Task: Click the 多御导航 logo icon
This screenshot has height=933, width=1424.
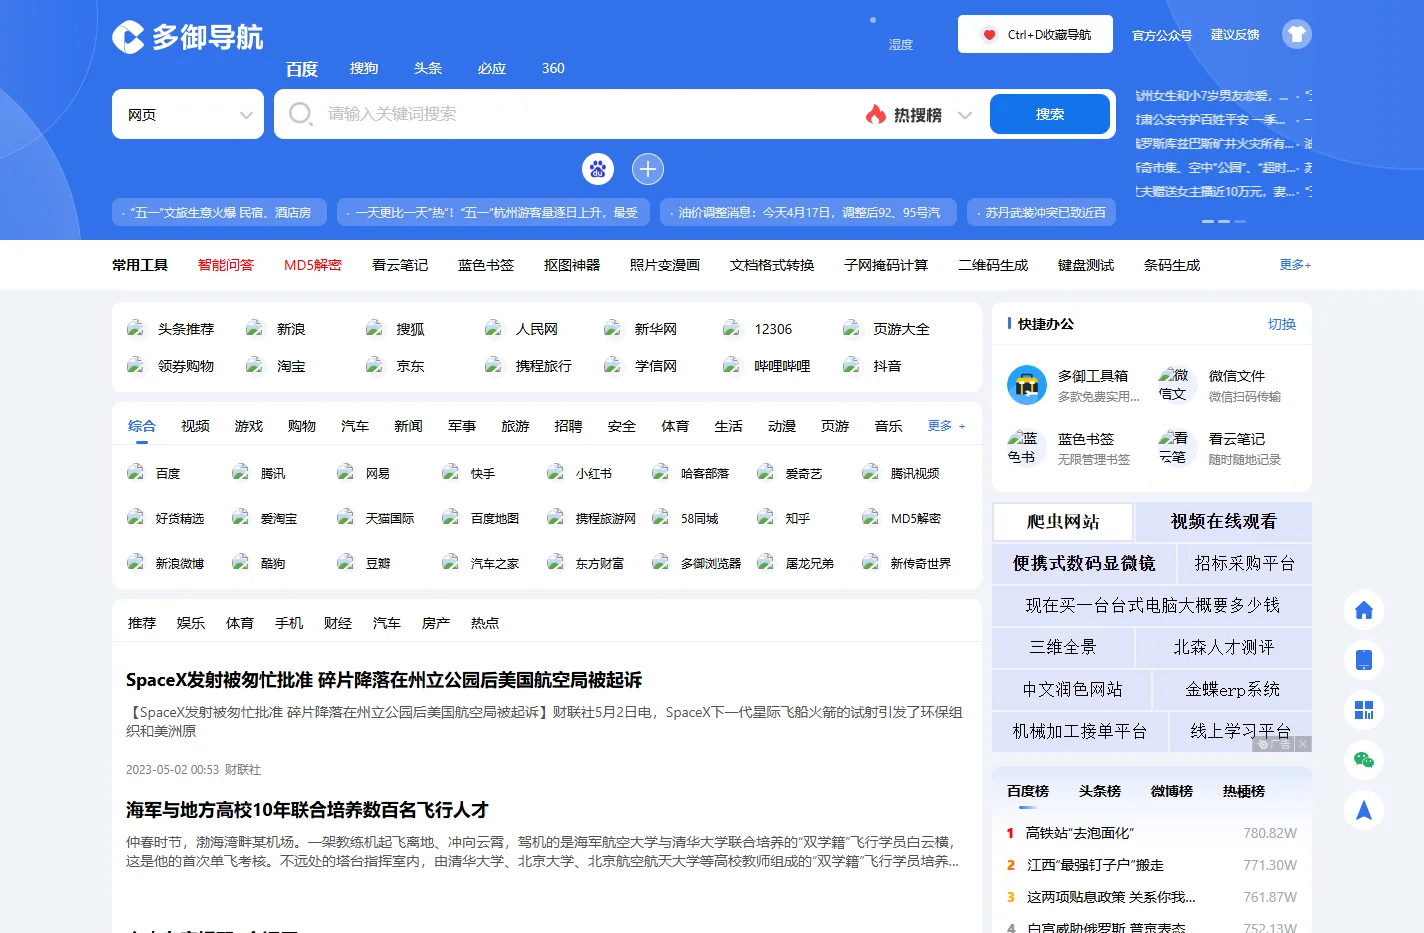Action: pyautogui.click(x=128, y=37)
